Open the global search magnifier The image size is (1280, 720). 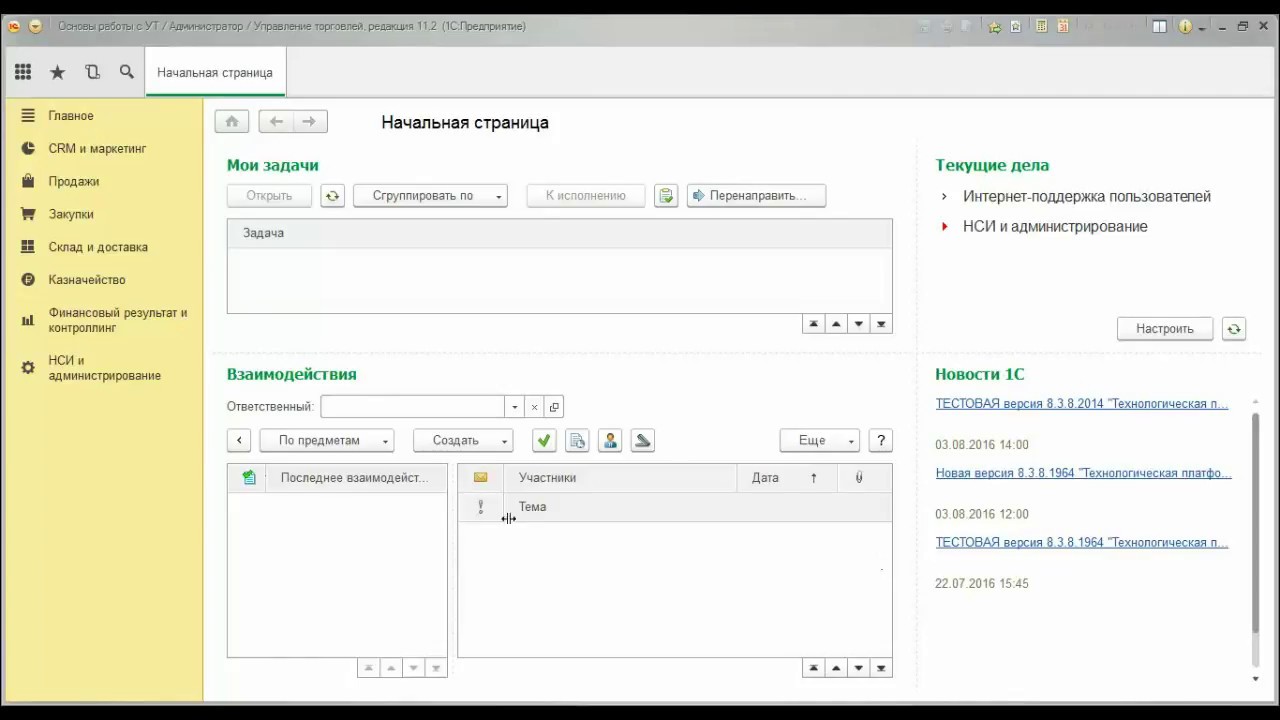pyautogui.click(x=126, y=72)
